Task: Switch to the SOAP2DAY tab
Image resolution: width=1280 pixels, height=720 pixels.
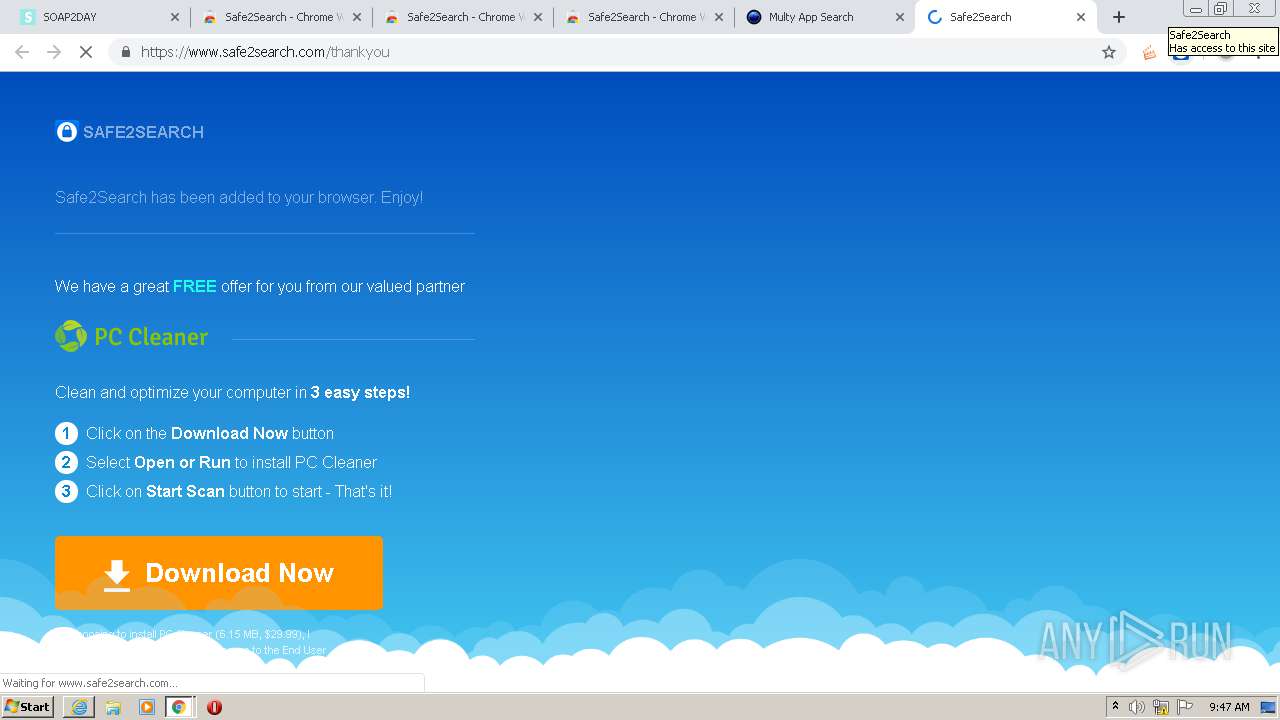Action: [x=99, y=17]
